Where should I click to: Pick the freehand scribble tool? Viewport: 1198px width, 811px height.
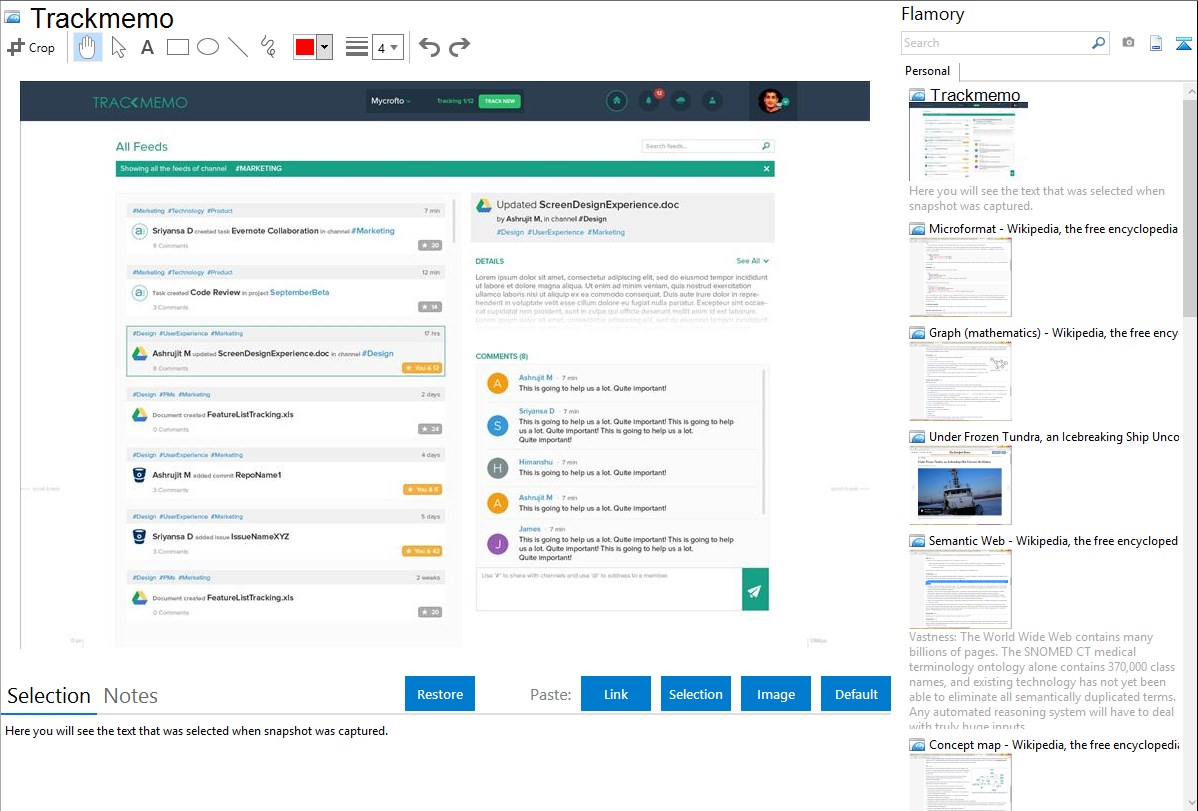[x=268, y=47]
